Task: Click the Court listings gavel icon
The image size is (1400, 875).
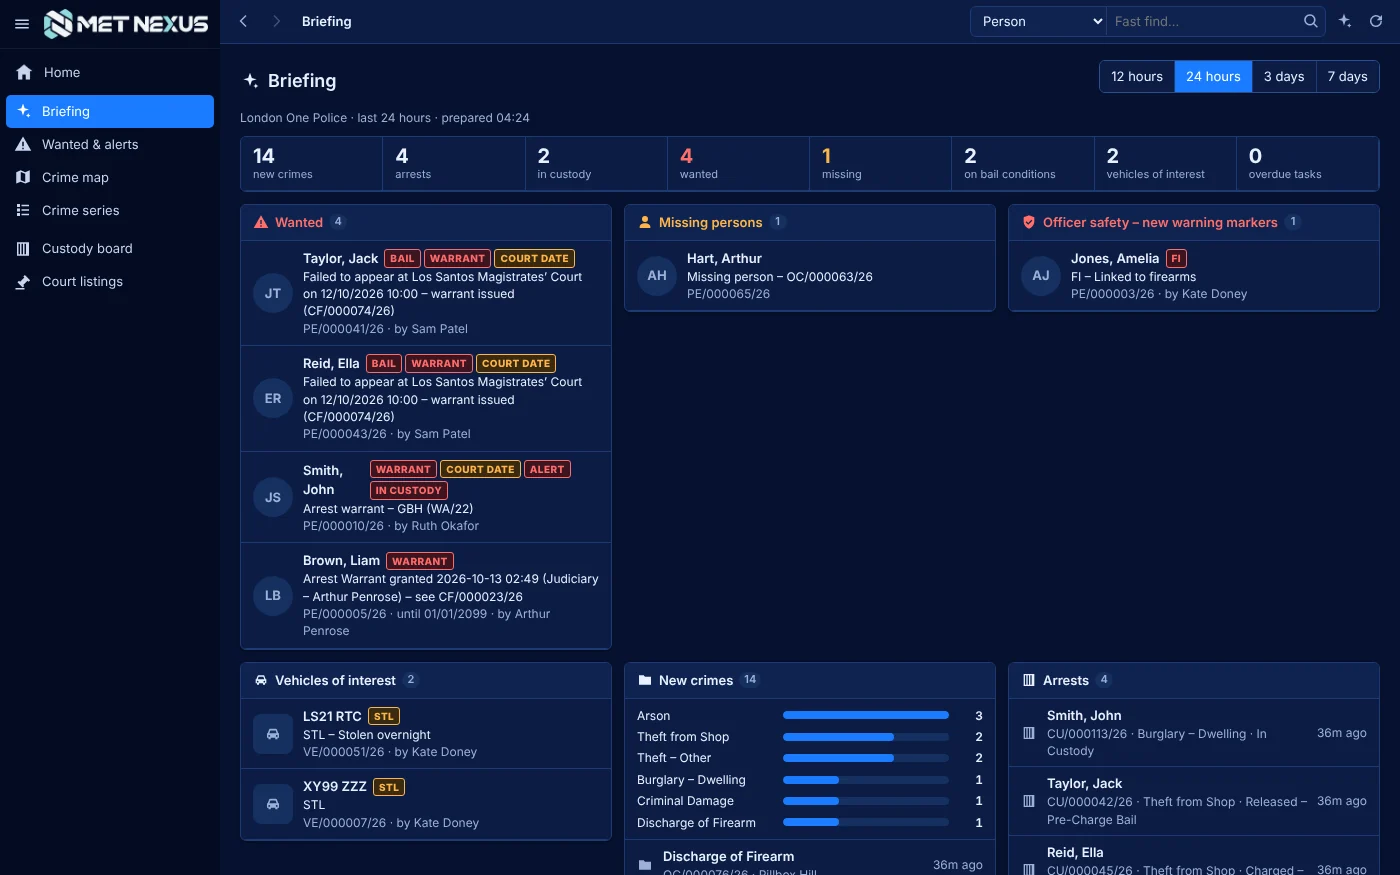Action: tap(23, 281)
